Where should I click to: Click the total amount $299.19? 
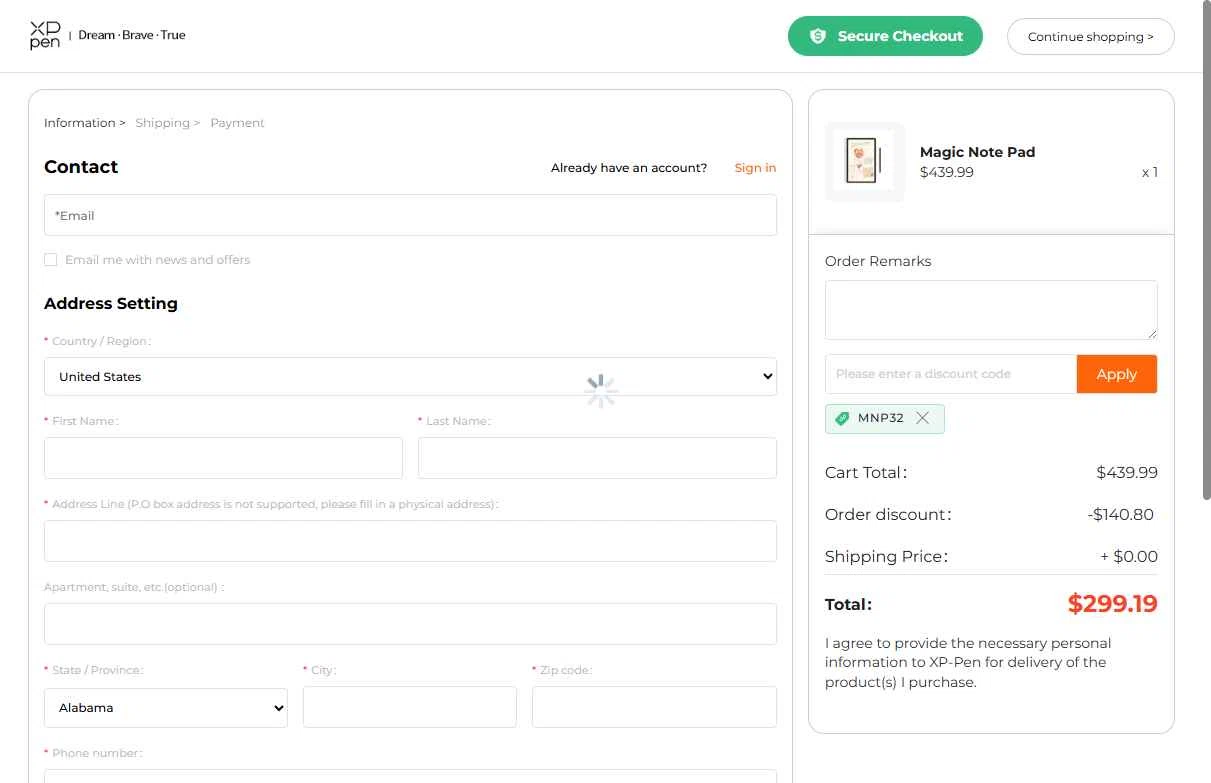point(1112,604)
